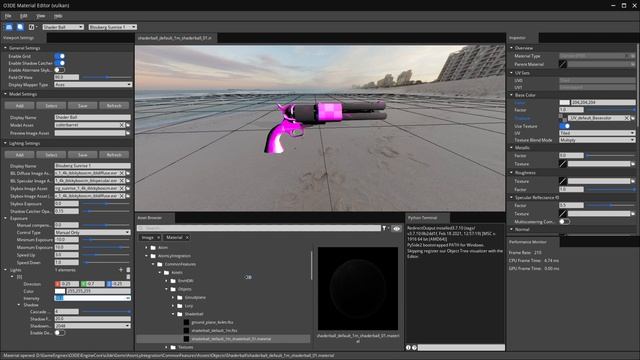The image size is (640, 360).
Task: Open the Help menu
Action: (x=58, y=16)
